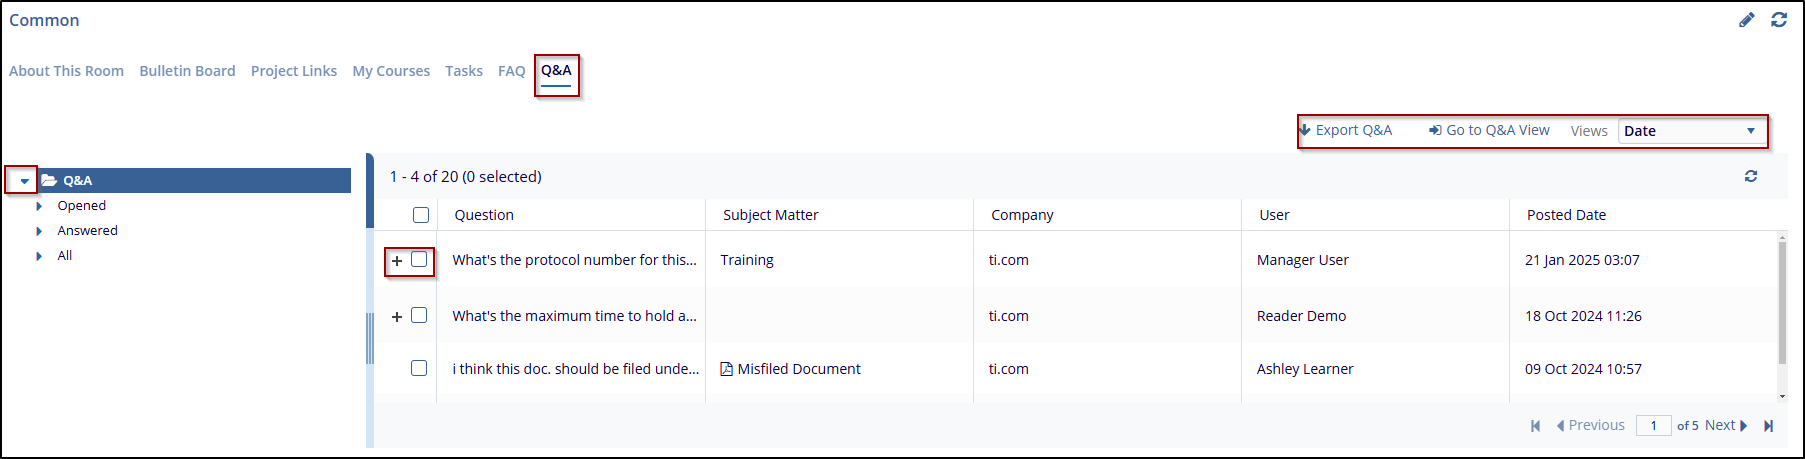Open the FAQ tab
1805x459 pixels.
(x=511, y=71)
